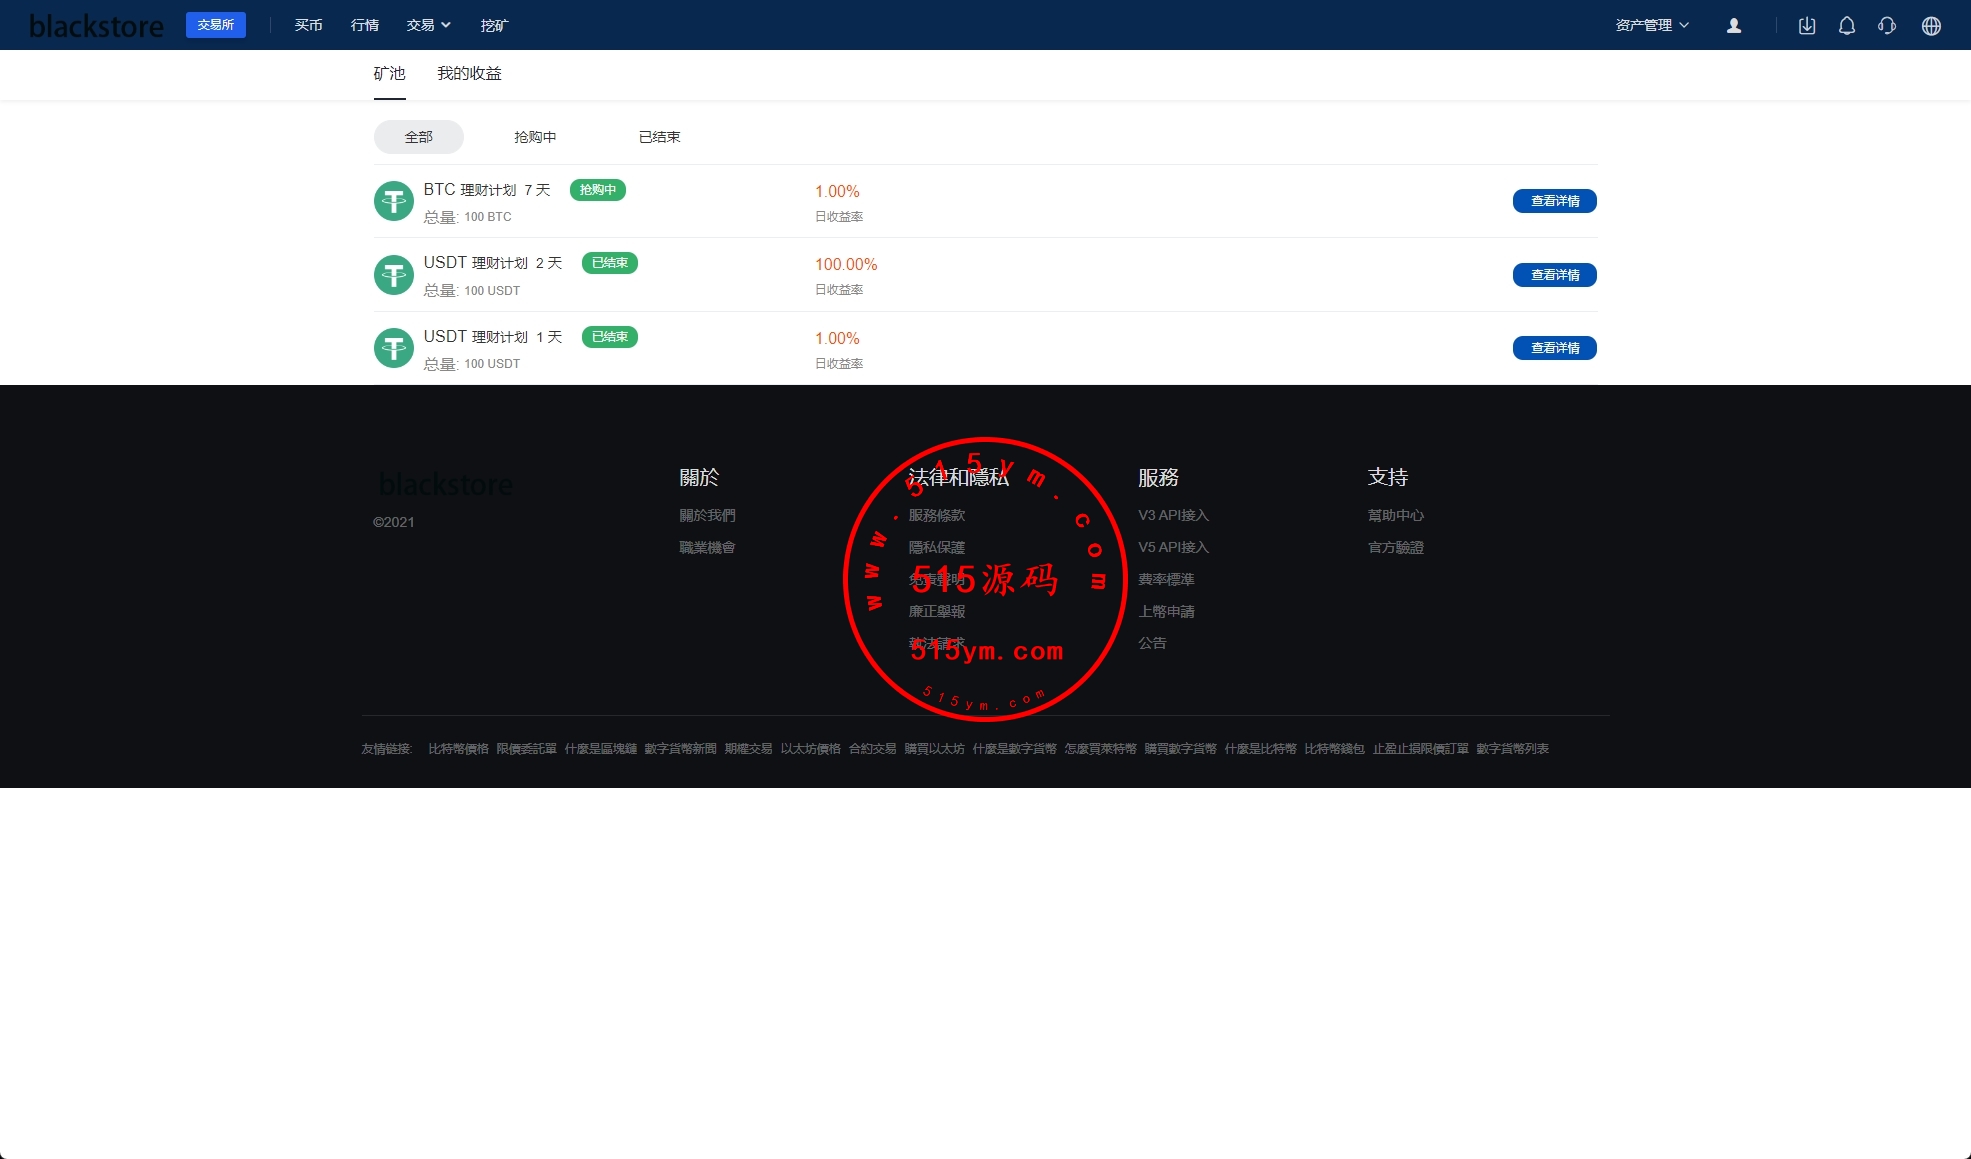Viewport: 1971px width, 1159px height.
Task: Open the app download icon
Action: (x=1807, y=26)
